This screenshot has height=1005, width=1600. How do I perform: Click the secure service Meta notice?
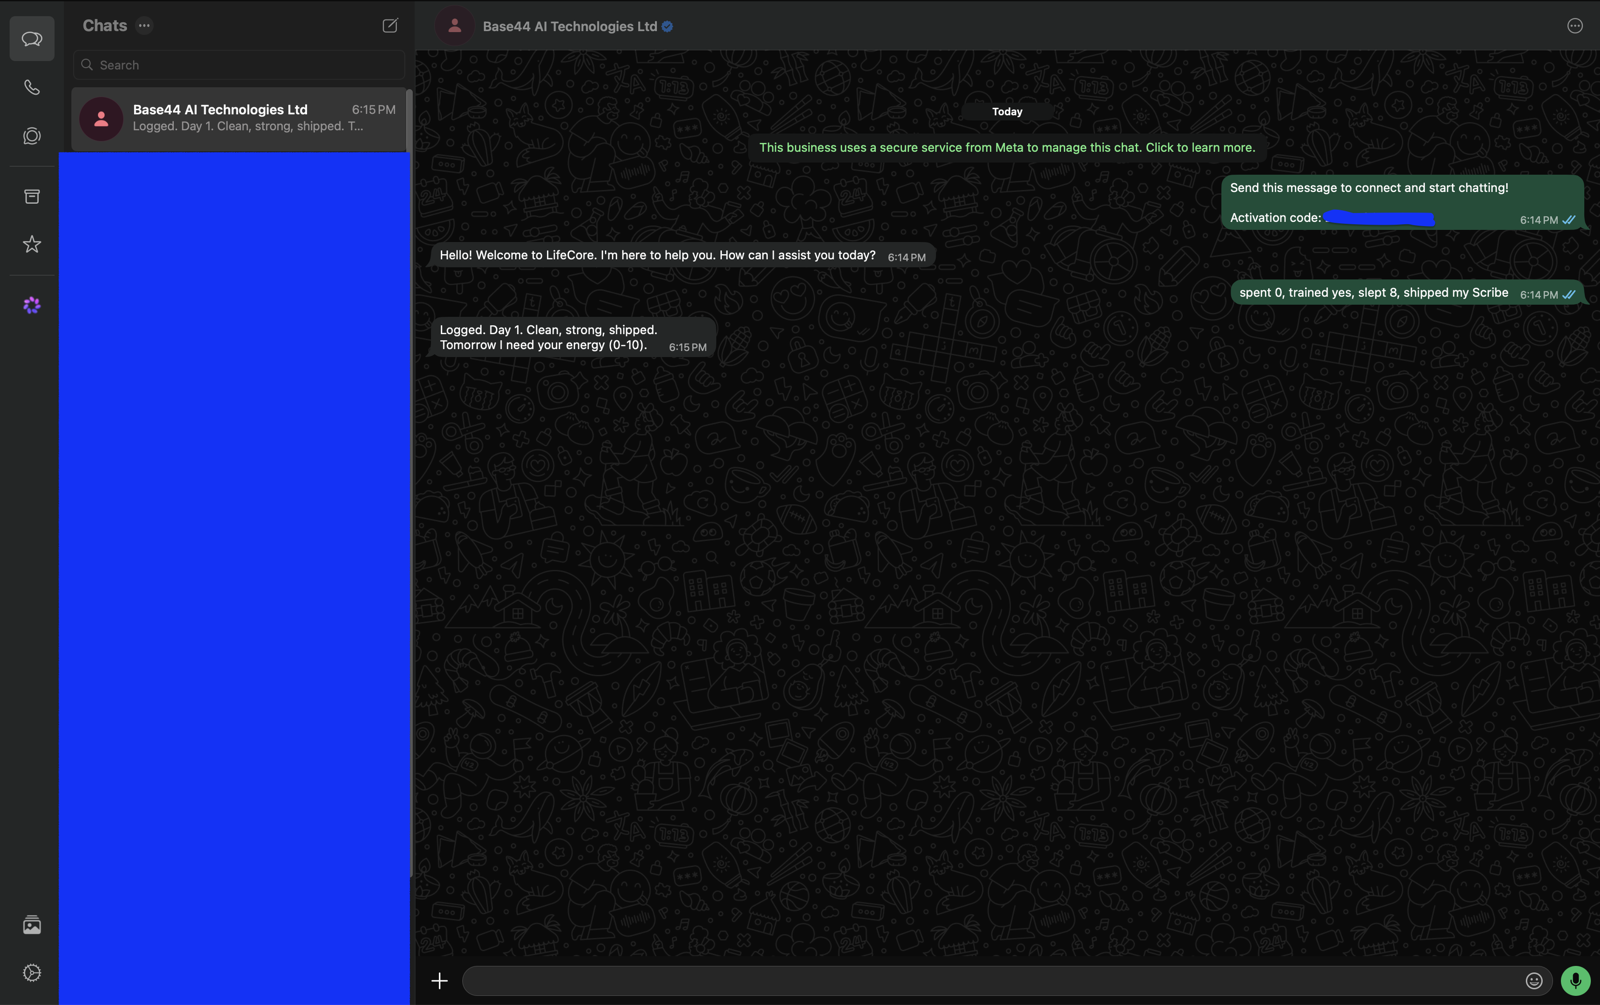1007,148
